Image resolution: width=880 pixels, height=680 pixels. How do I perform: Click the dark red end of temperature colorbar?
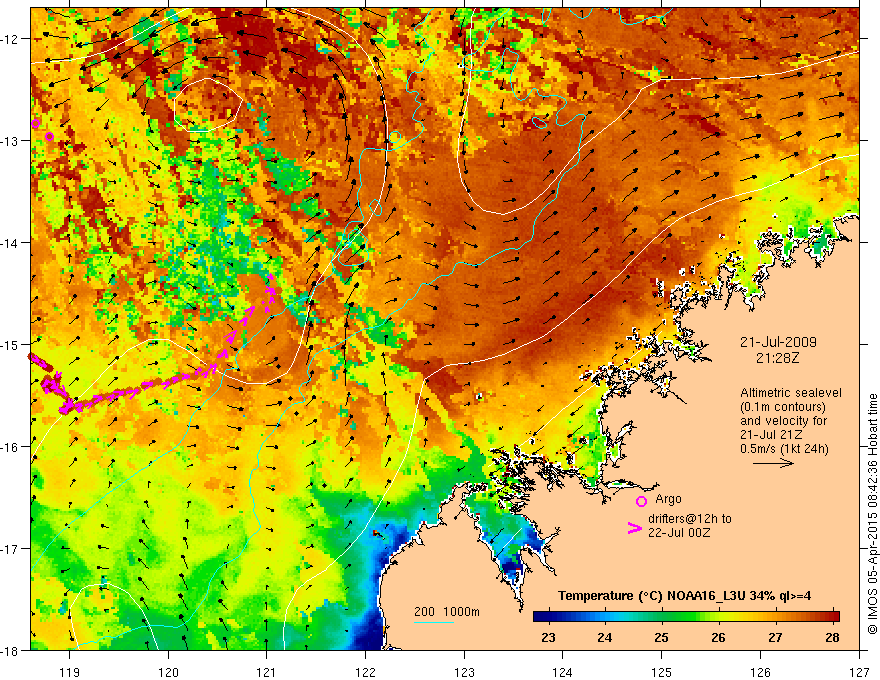point(832,616)
